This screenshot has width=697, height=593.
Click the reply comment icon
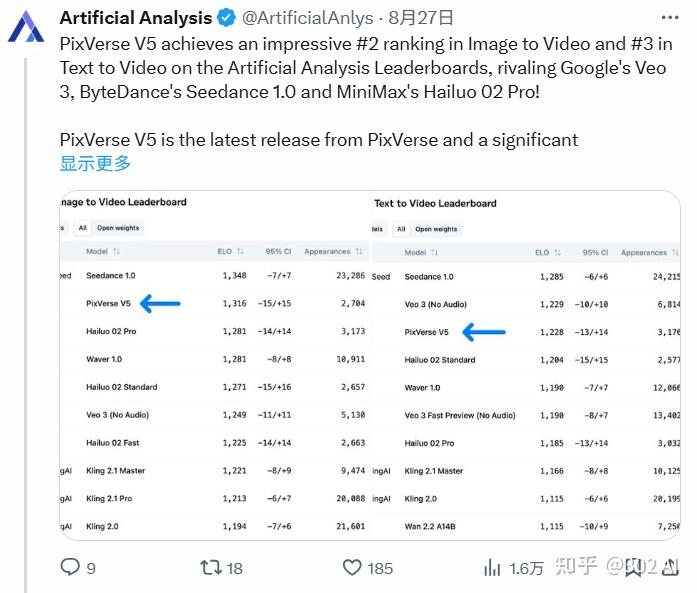click(x=70, y=567)
